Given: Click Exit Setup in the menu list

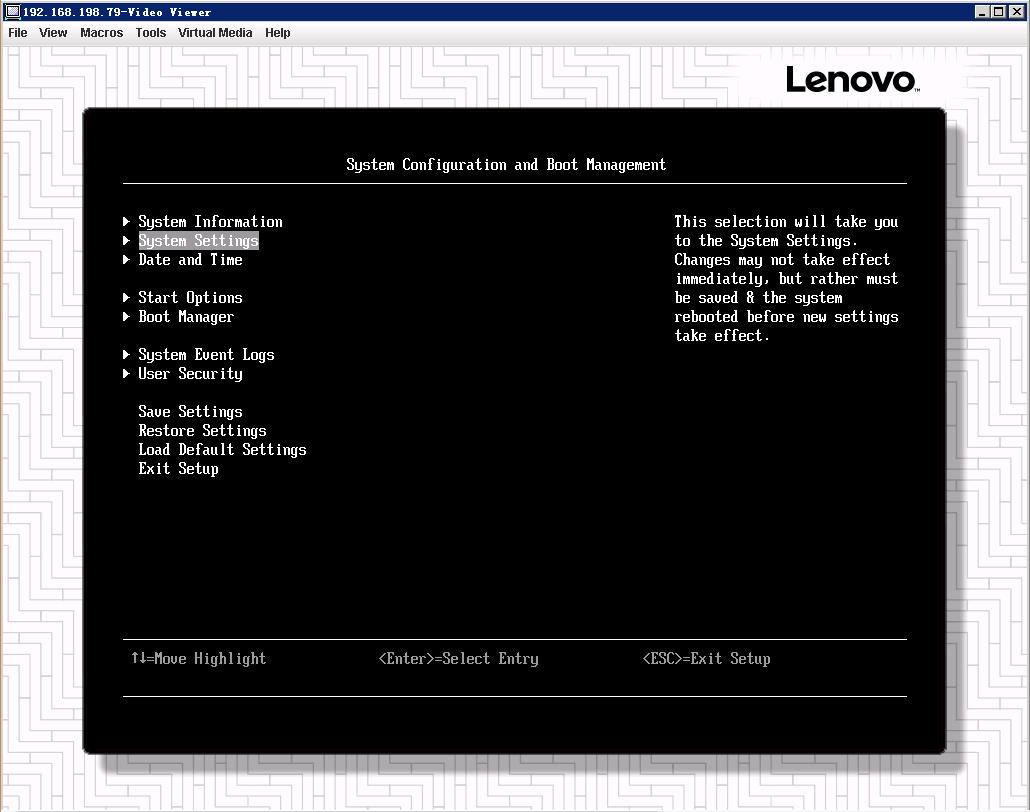Looking at the screenshot, I should (x=178, y=468).
